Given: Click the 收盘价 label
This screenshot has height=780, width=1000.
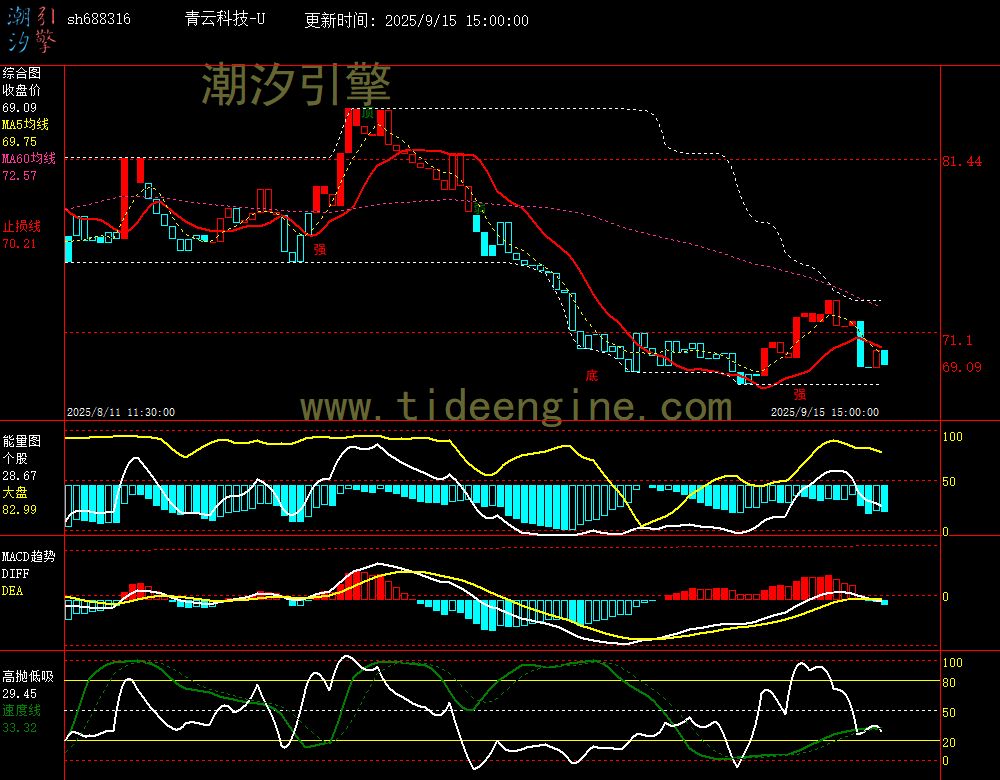Looking at the screenshot, I should coord(22,91).
